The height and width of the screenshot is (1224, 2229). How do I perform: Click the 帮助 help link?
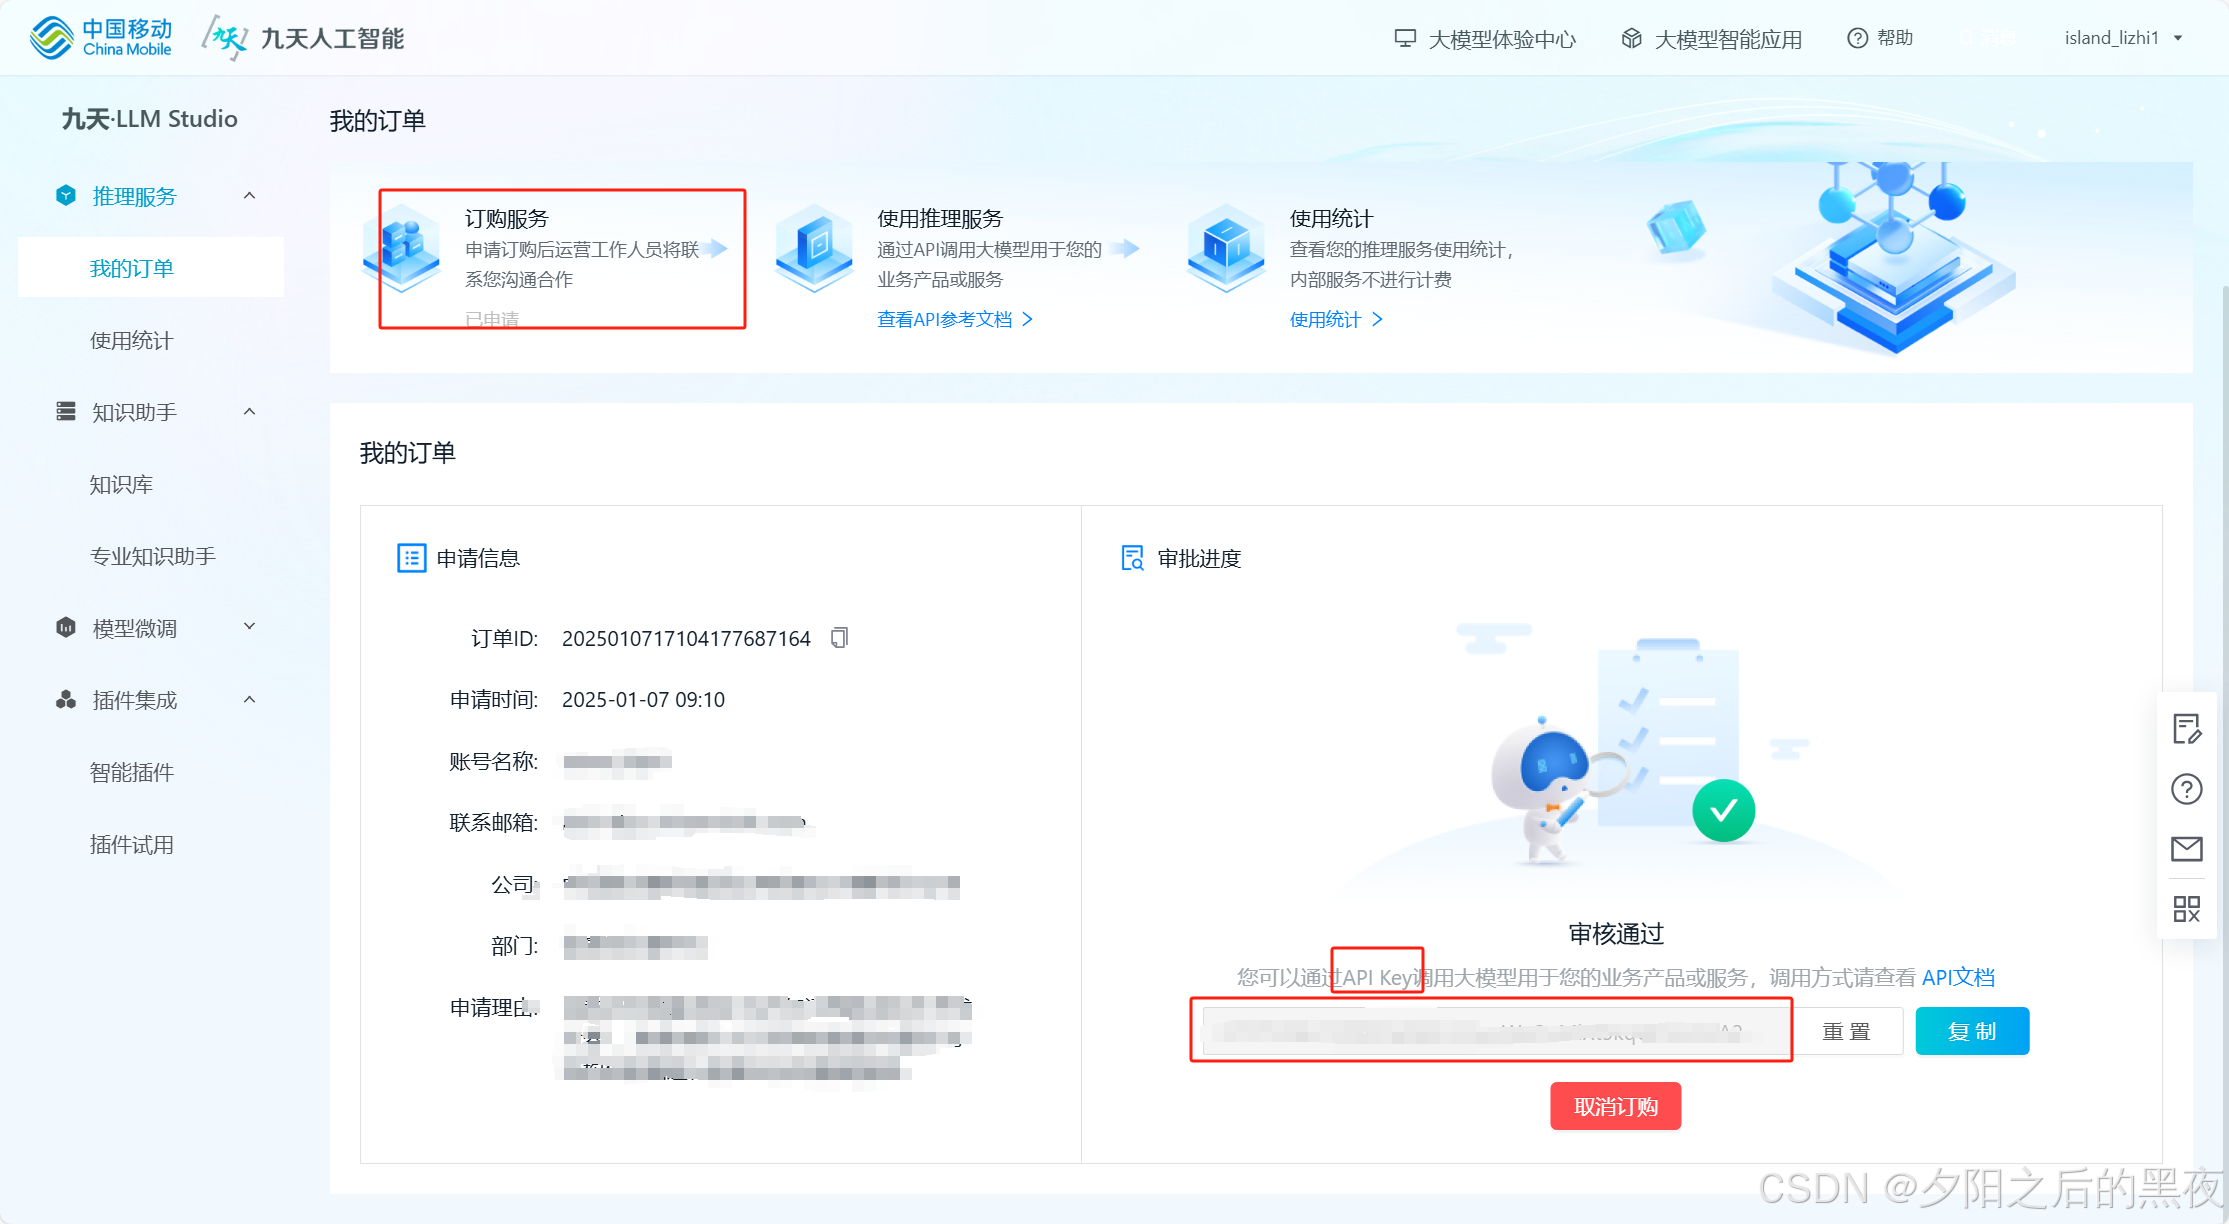click(x=1880, y=38)
